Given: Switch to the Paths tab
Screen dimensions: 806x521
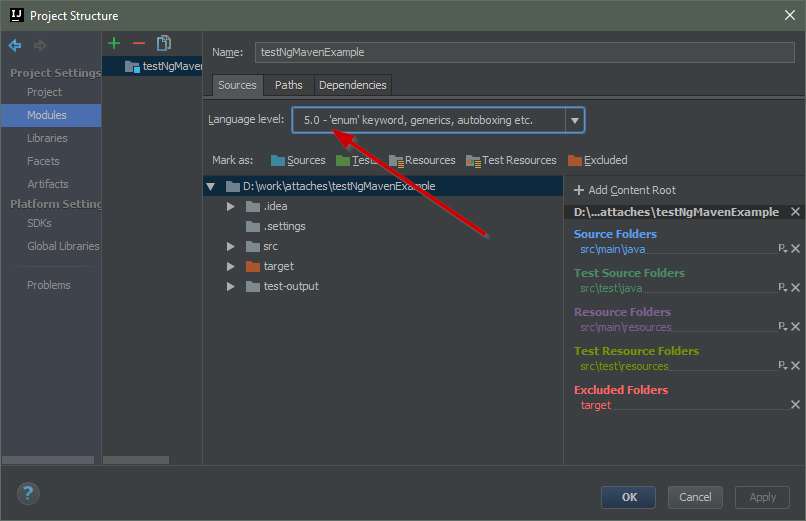Looking at the screenshot, I should (x=288, y=85).
